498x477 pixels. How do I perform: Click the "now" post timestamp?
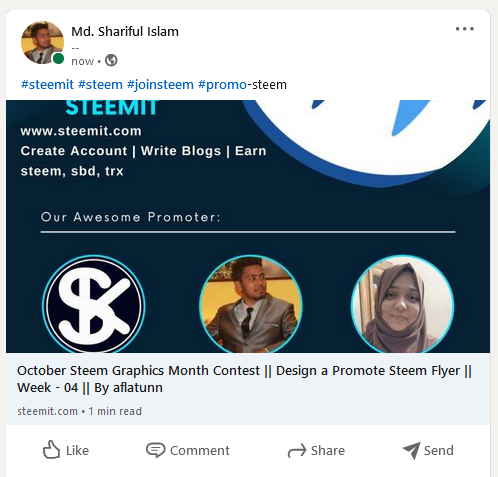point(82,61)
